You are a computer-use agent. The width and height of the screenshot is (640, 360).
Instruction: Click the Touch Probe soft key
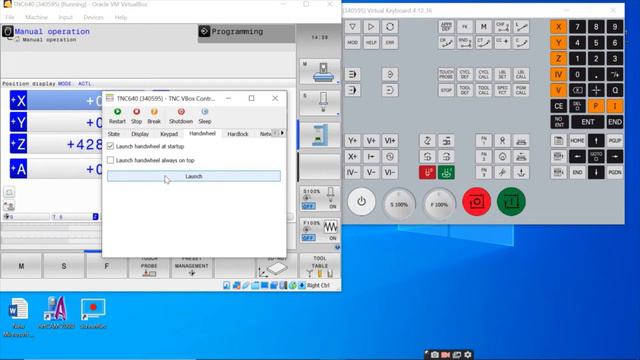point(149,267)
